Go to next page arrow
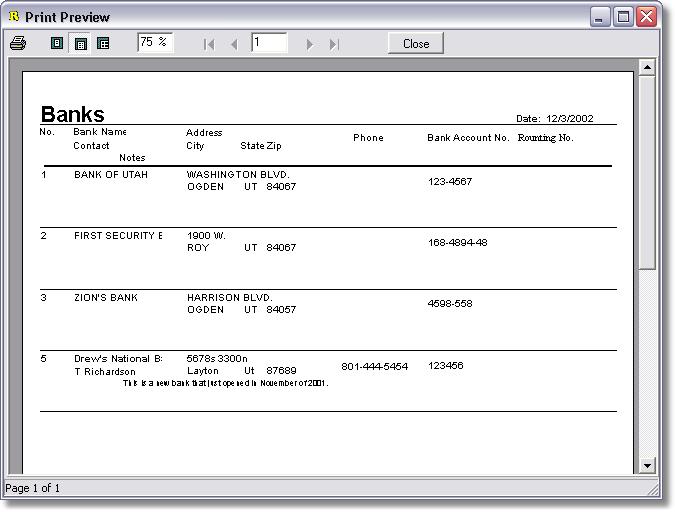This screenshot has height=512, width=675. [309, 44]
